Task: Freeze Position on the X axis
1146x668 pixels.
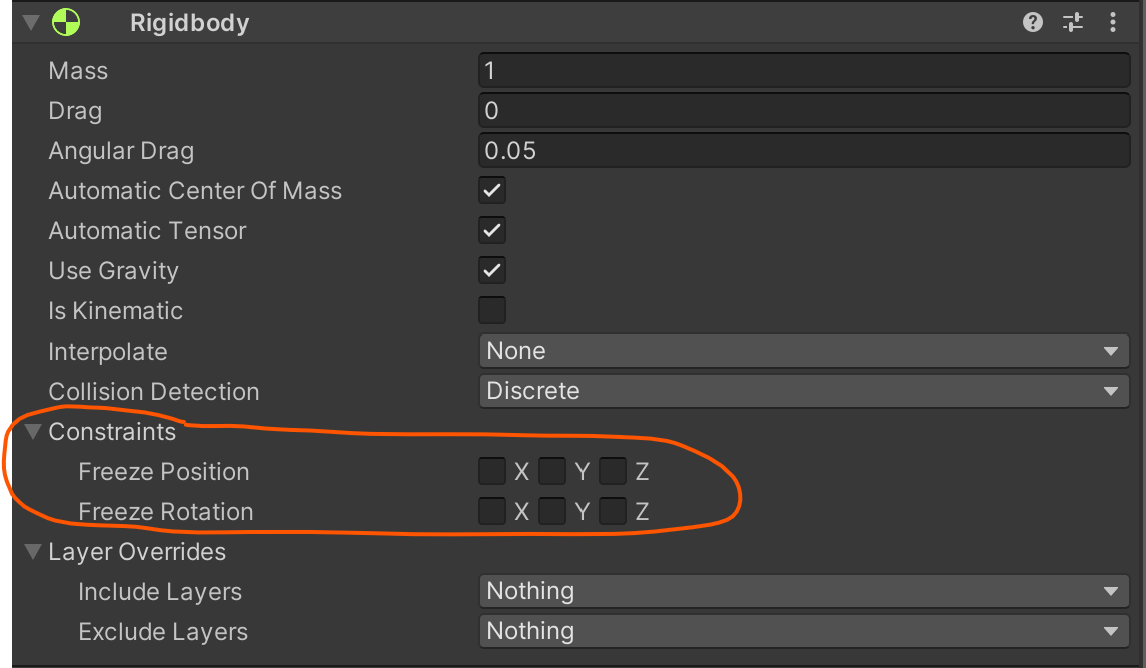Action: pos(492,471)
